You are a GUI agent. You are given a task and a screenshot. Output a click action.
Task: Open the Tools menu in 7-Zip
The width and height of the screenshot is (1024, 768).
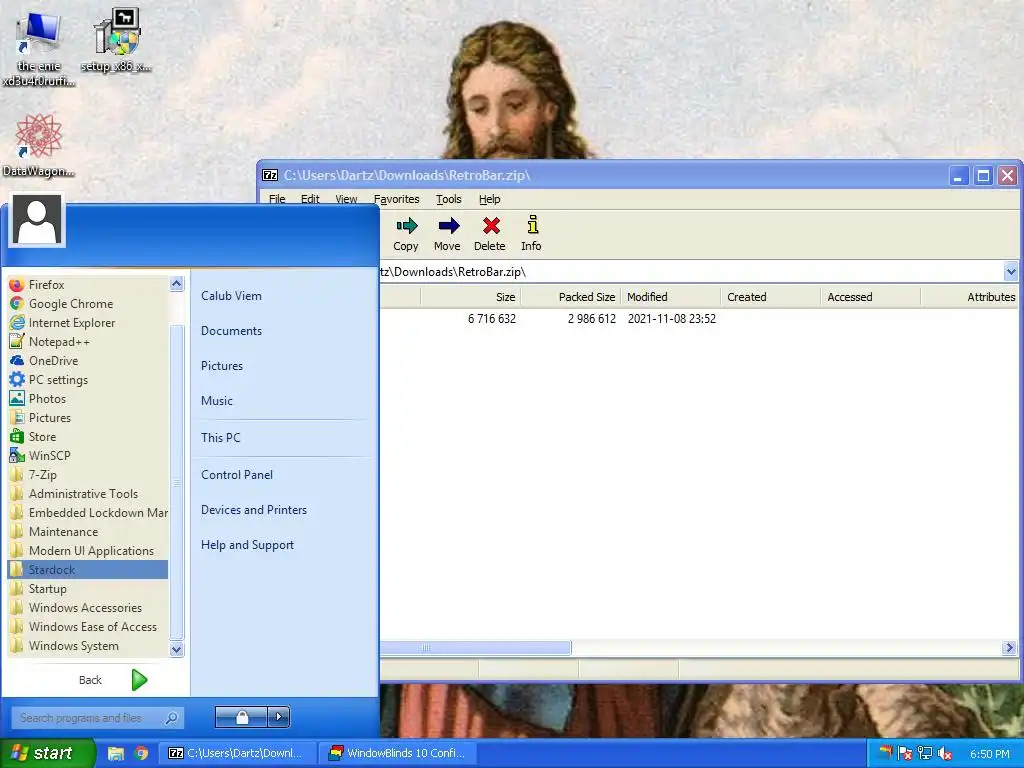click(x=449, y=199)
